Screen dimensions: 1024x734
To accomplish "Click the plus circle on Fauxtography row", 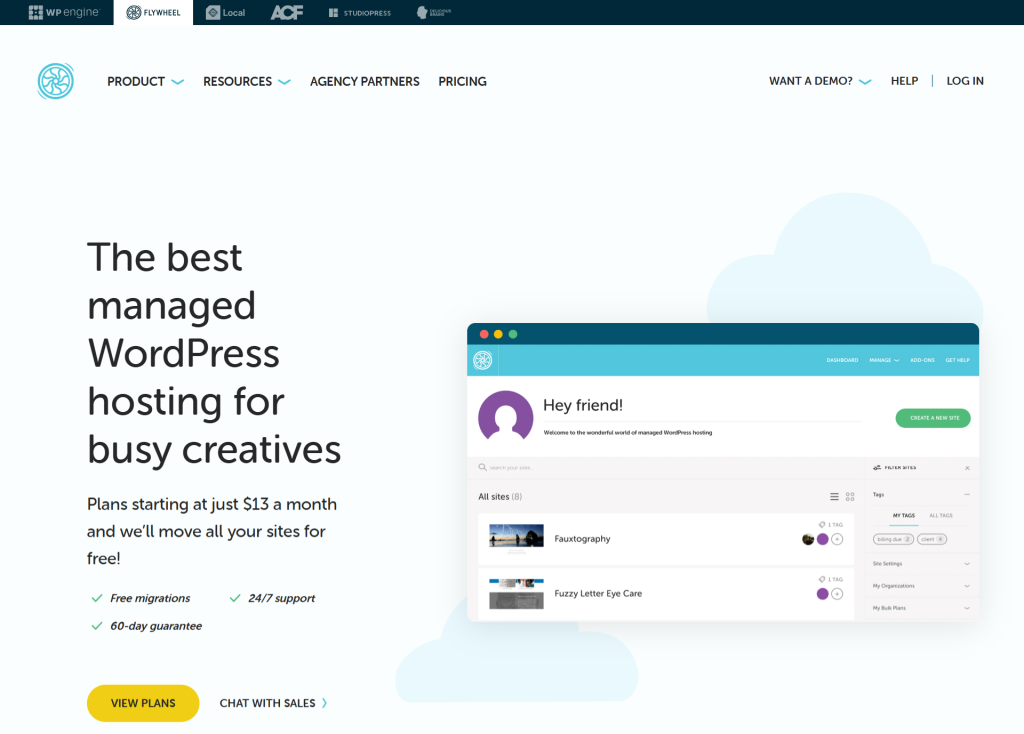I will pos(837,539).
